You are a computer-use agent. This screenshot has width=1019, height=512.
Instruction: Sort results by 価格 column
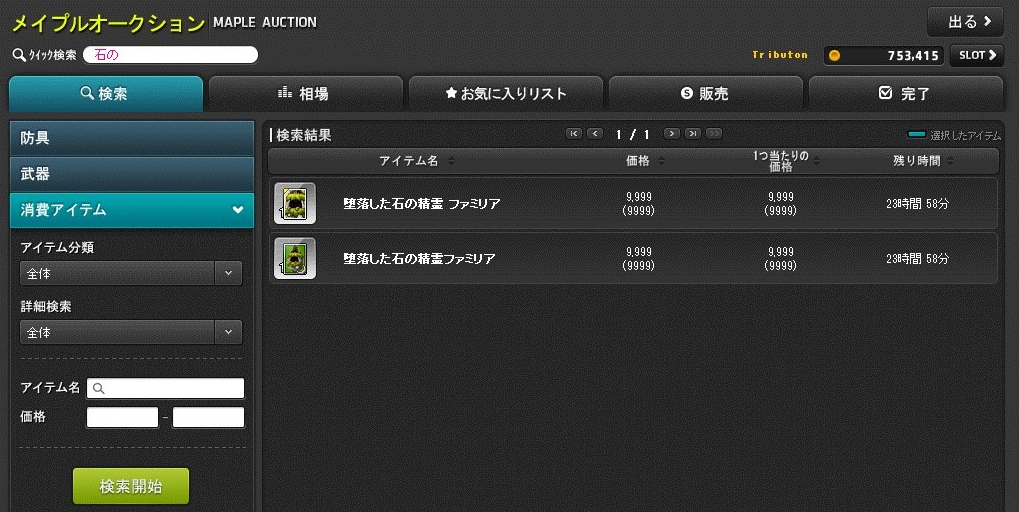click(645, 160)
